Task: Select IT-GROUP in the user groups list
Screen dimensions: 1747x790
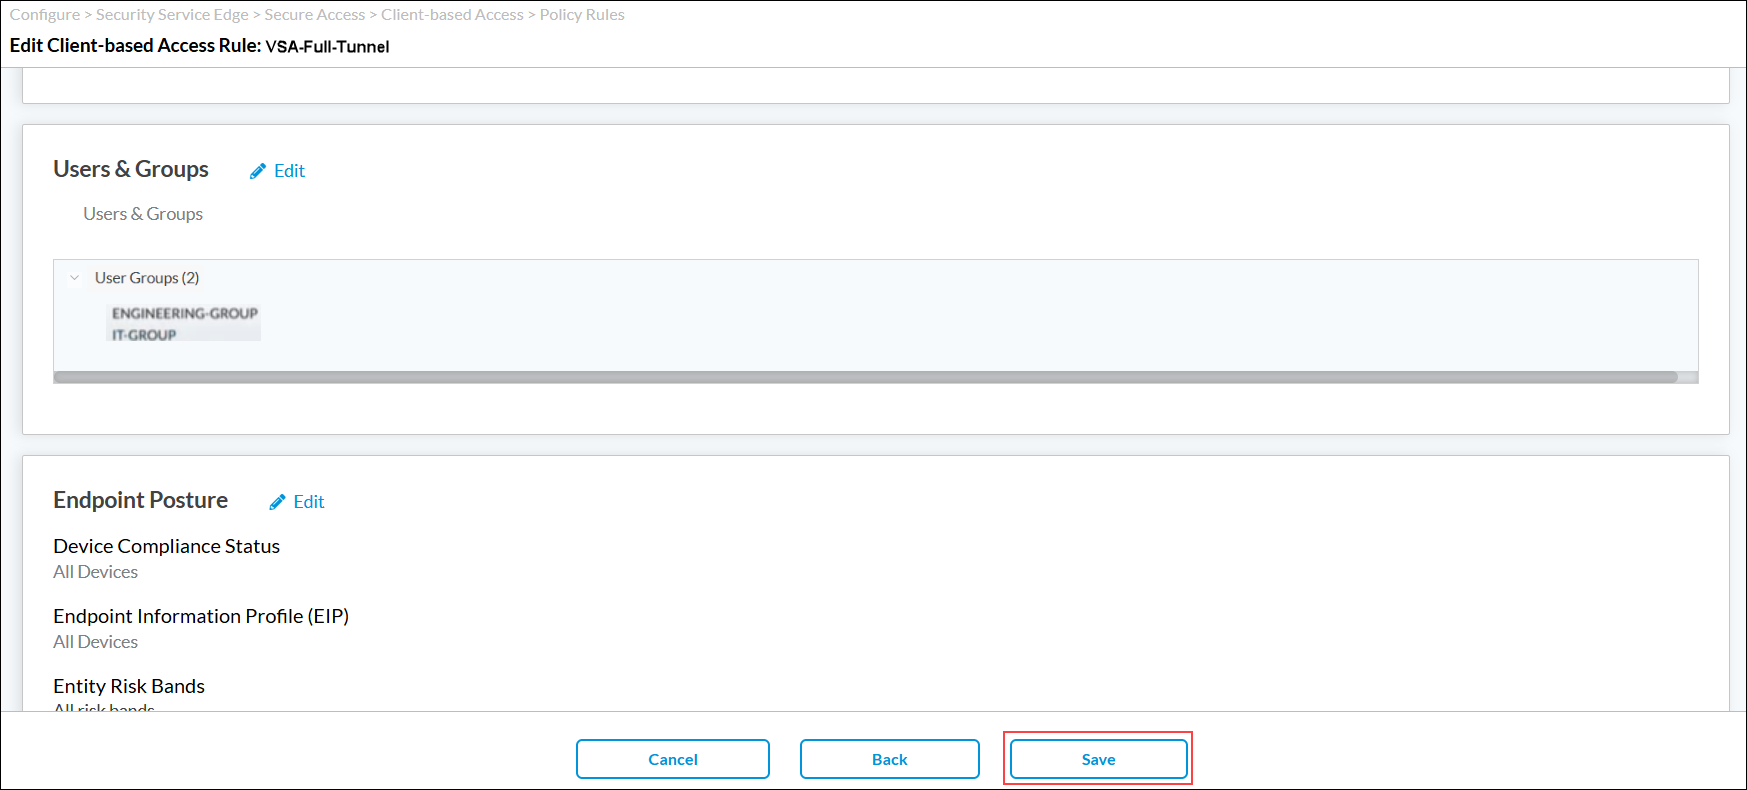Action: pos(144,335)
